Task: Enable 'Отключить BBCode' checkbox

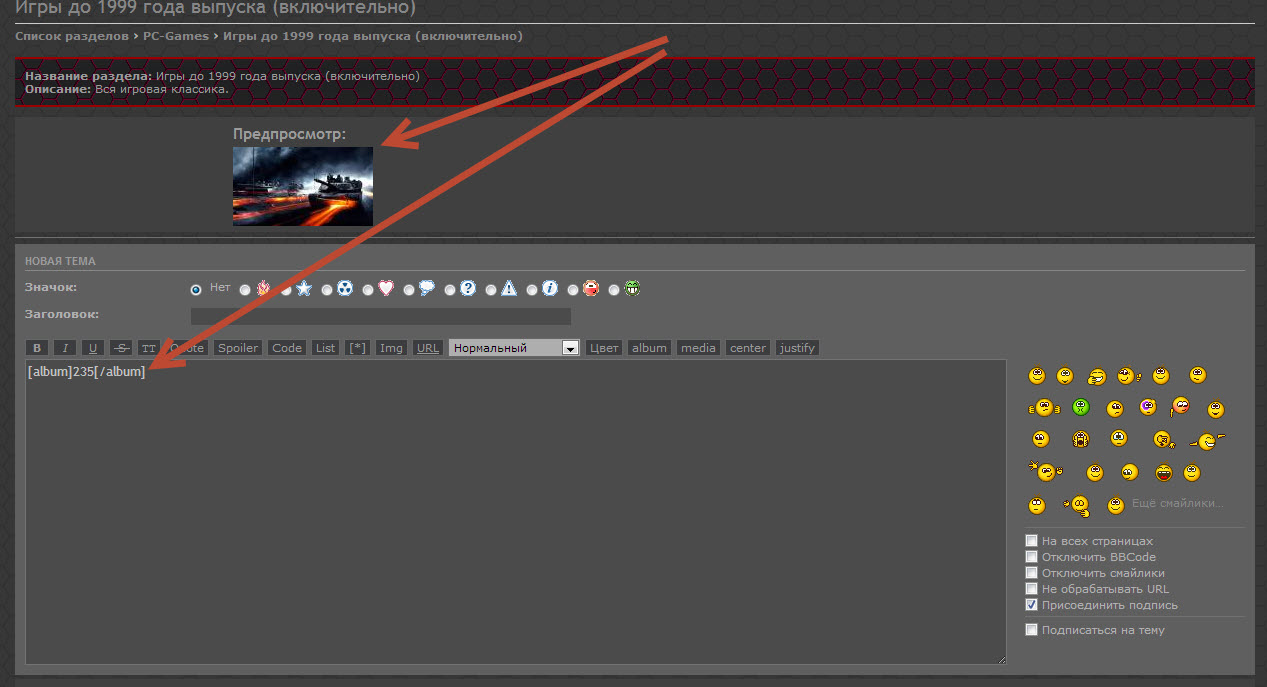Action: point(1032,557)
